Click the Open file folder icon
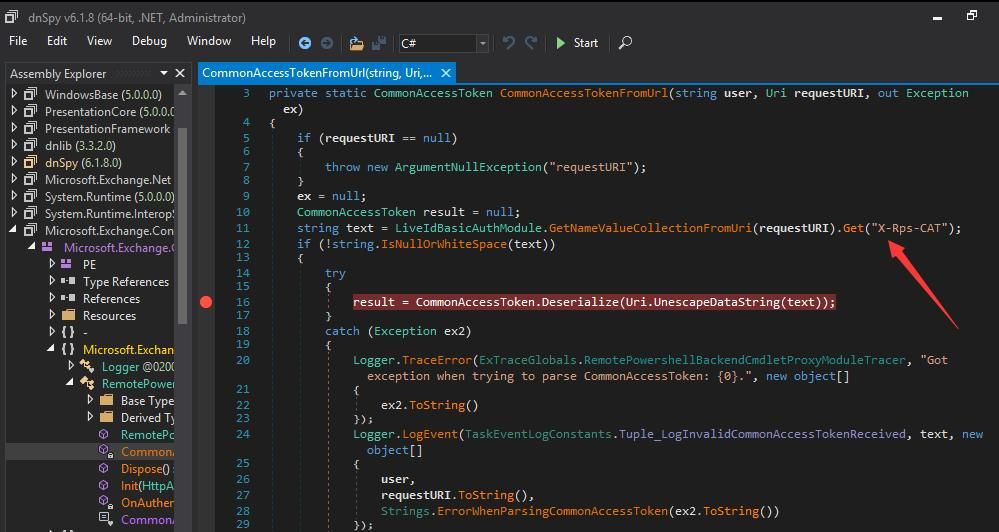Viewport: 999px width, 532px height. pos(356,43)
